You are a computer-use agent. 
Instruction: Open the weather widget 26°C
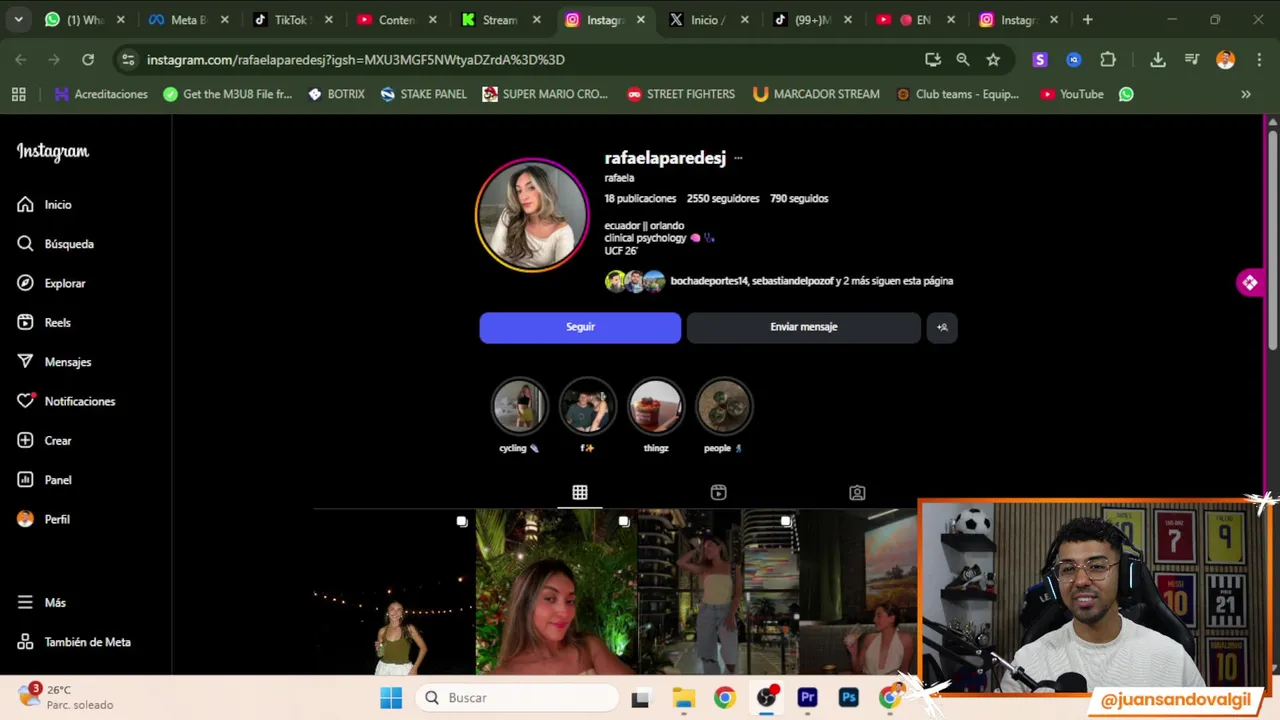click(x=65, y=697)
